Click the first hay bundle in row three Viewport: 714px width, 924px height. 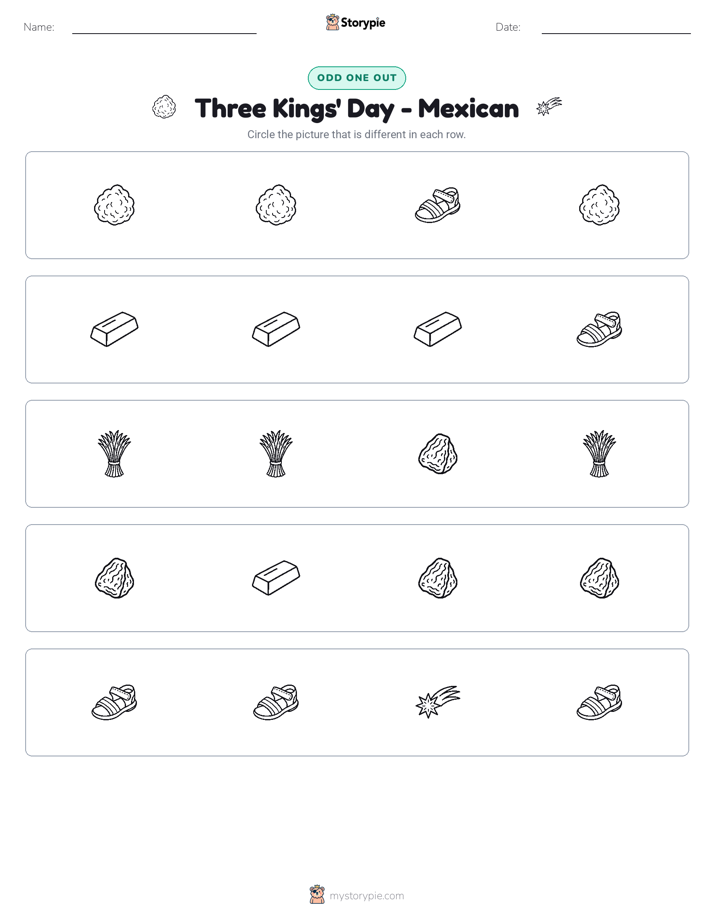coord(114,454)
